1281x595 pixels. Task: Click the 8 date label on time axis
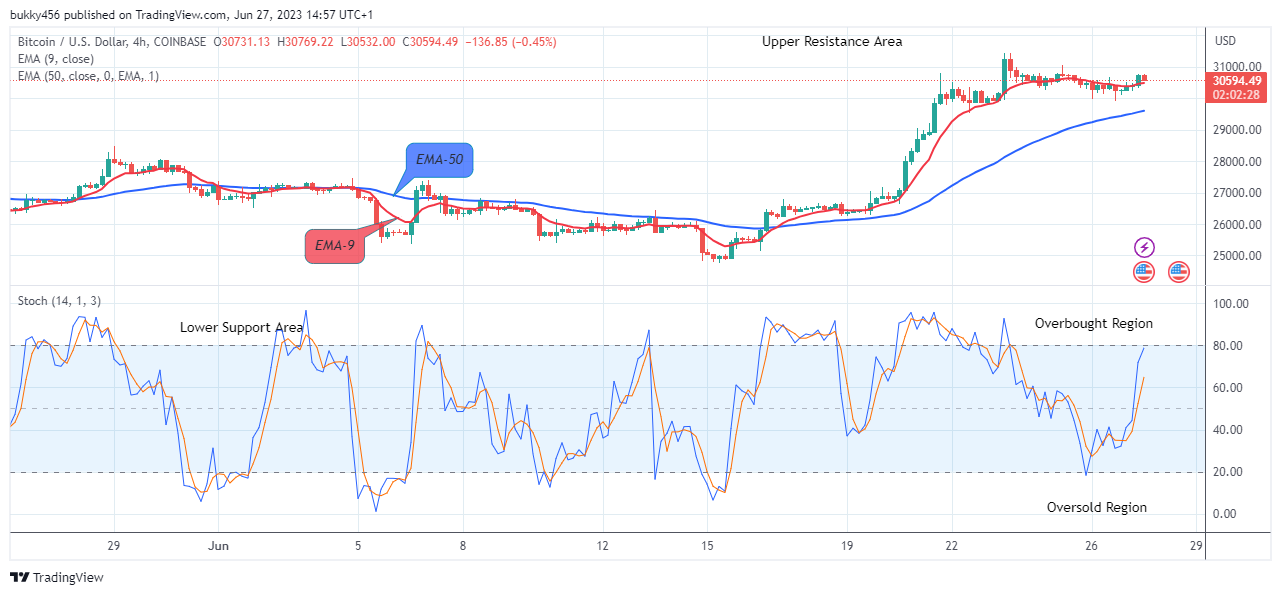463,546
